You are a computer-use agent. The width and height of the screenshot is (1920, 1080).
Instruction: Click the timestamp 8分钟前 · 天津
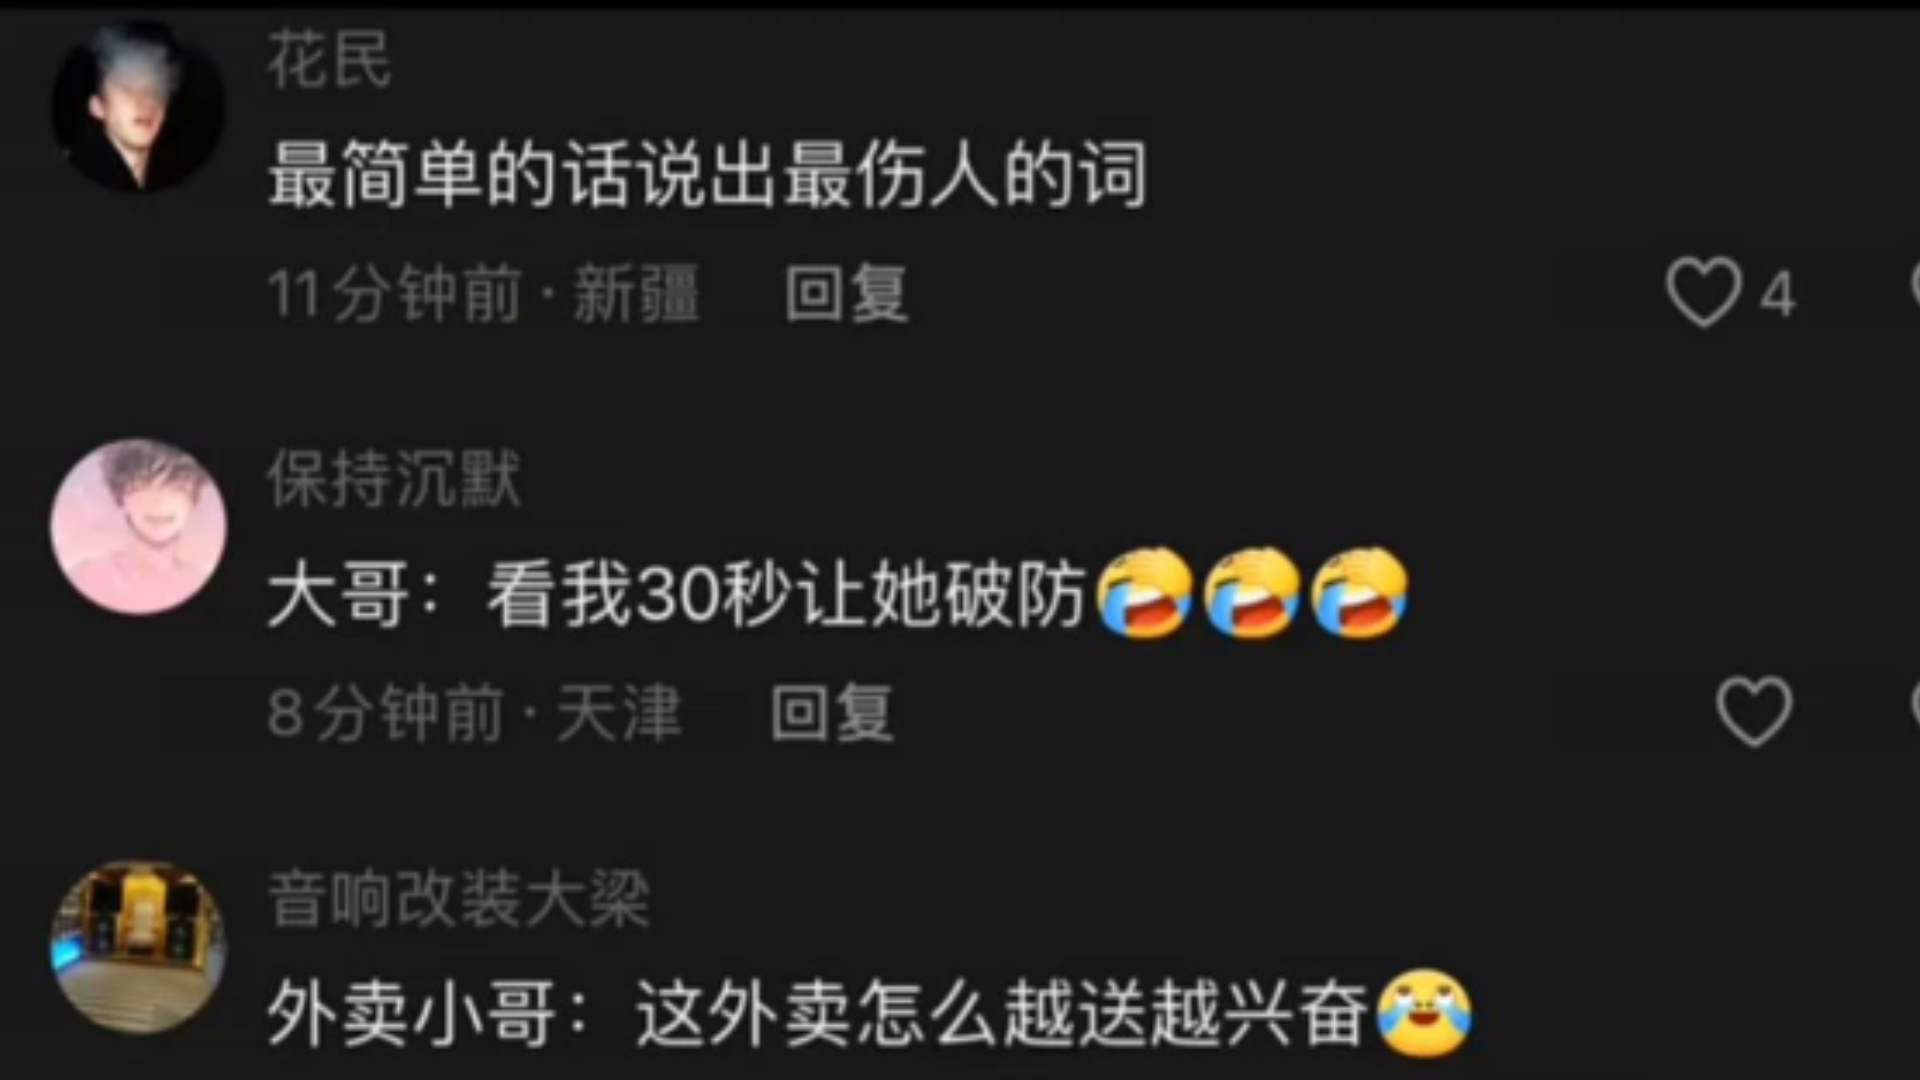point(475,713)
